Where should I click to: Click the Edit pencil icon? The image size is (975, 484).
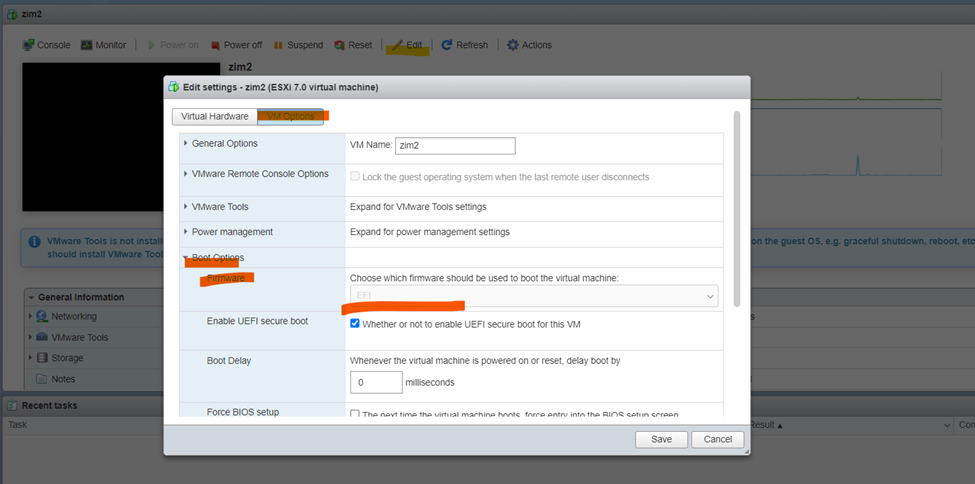point(397,45)
